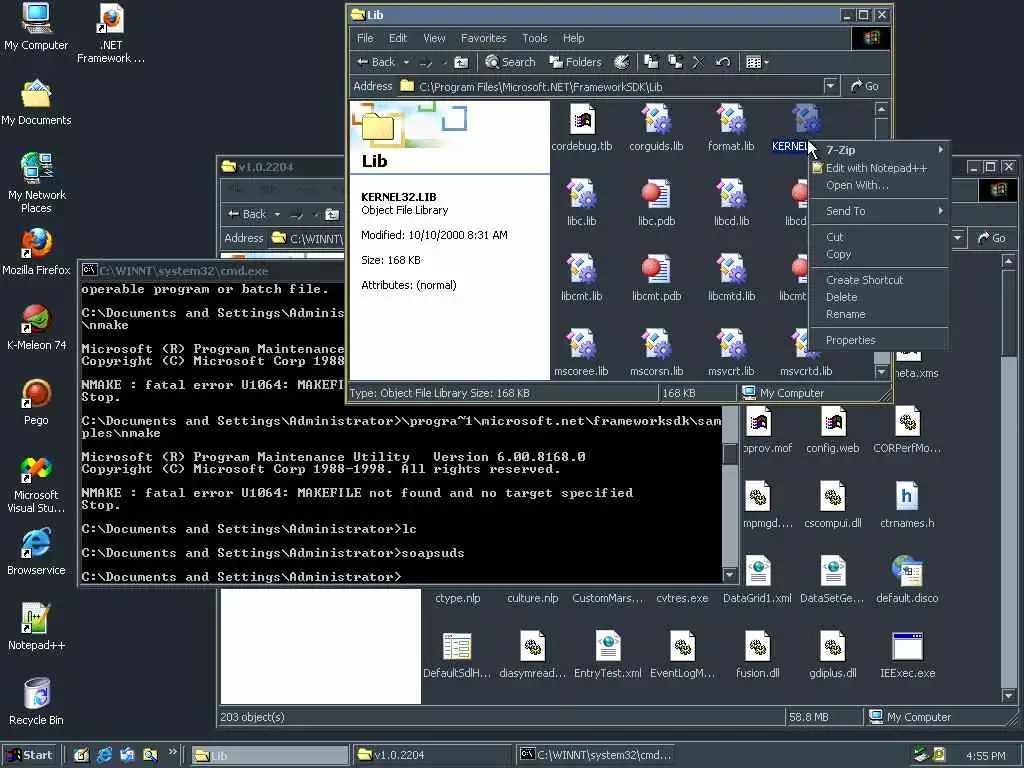
Task: Click v1.0.2204 window scroll down arrow
Action: pos(1008,696)
